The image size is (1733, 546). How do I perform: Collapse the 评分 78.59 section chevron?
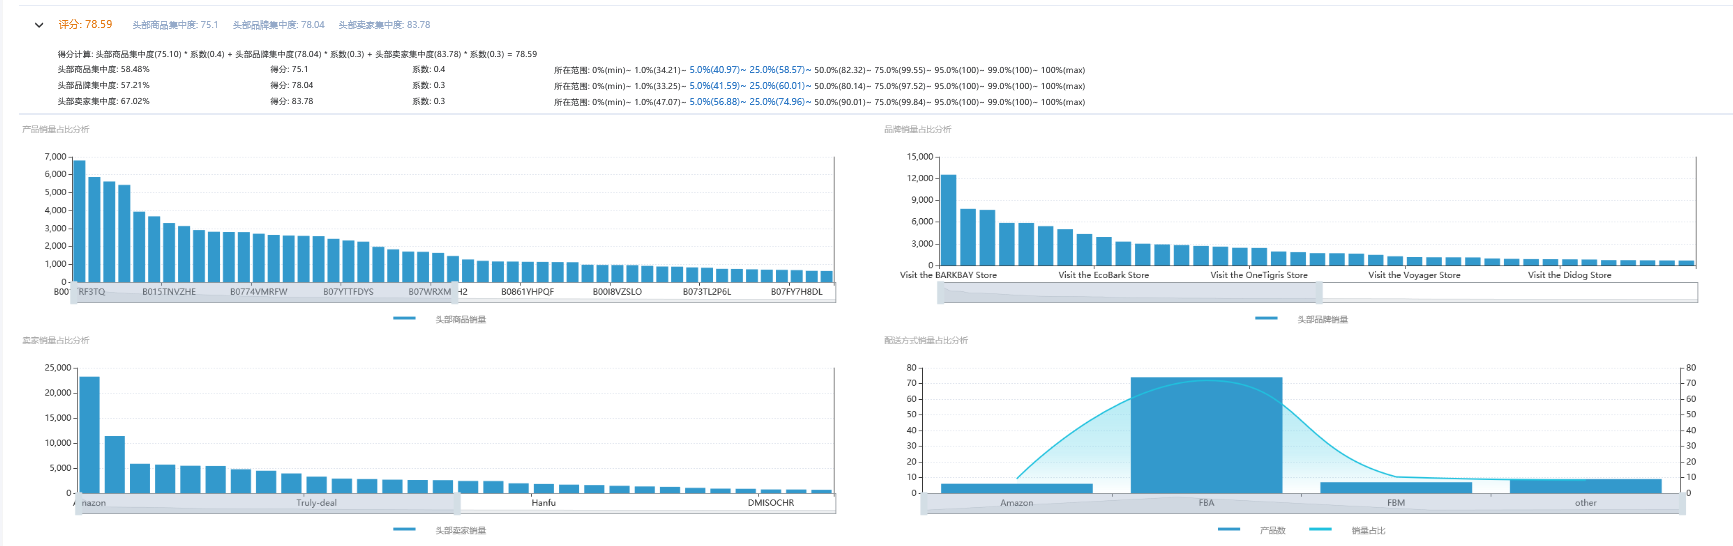[39, 25]
